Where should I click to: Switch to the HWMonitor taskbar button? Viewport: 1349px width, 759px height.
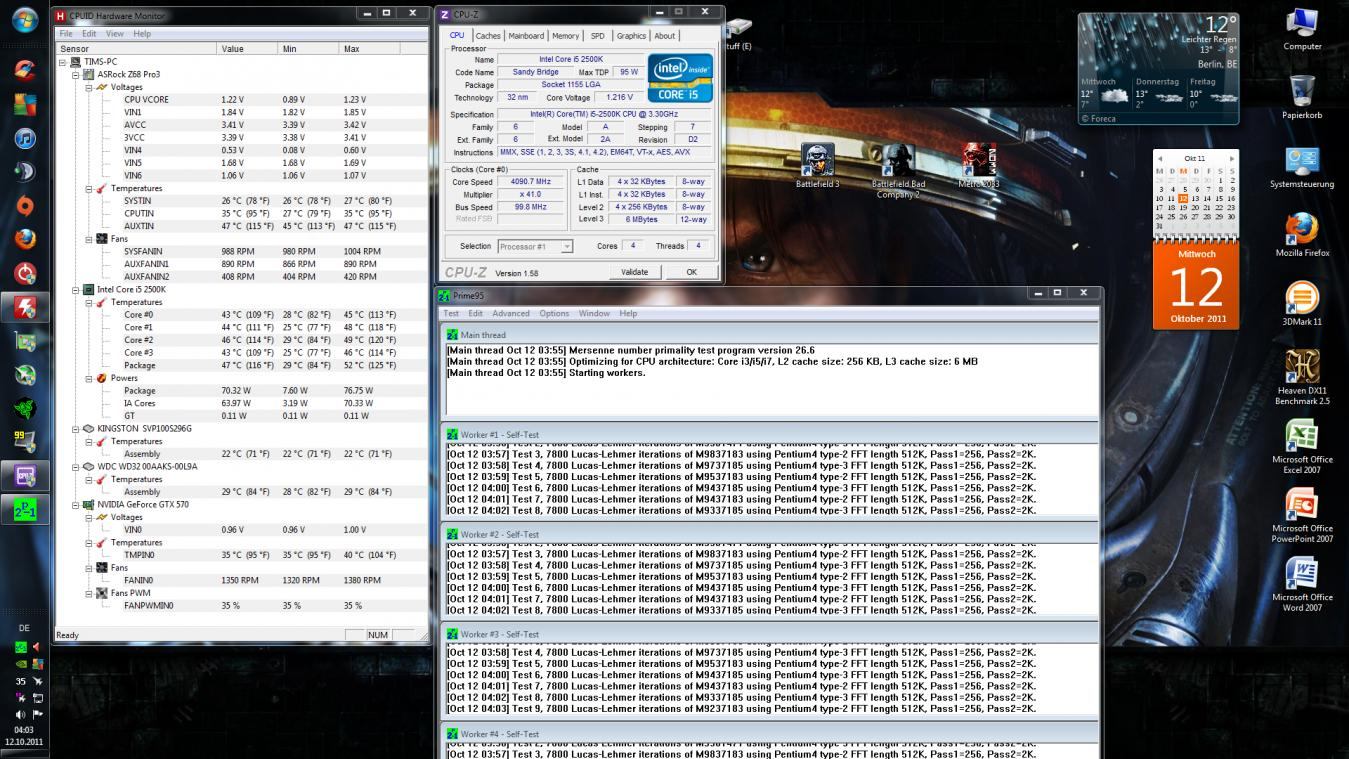point(25,307)
